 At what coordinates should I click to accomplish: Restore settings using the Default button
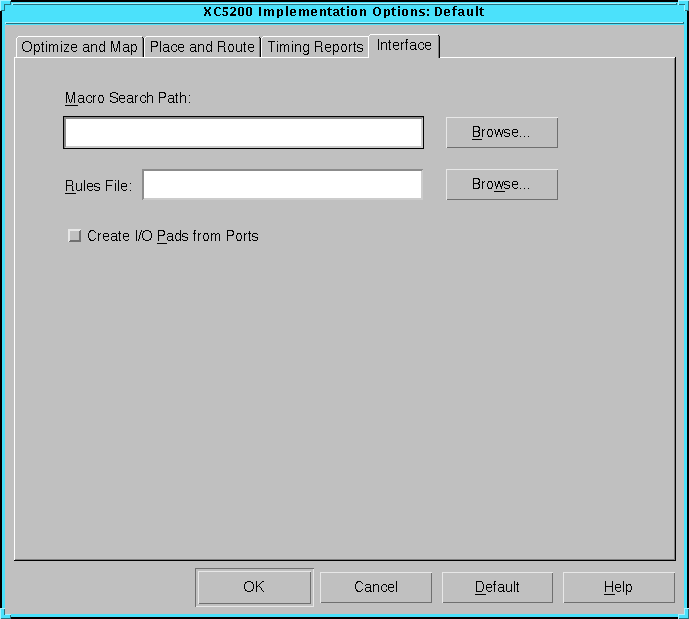coord(497,587)
